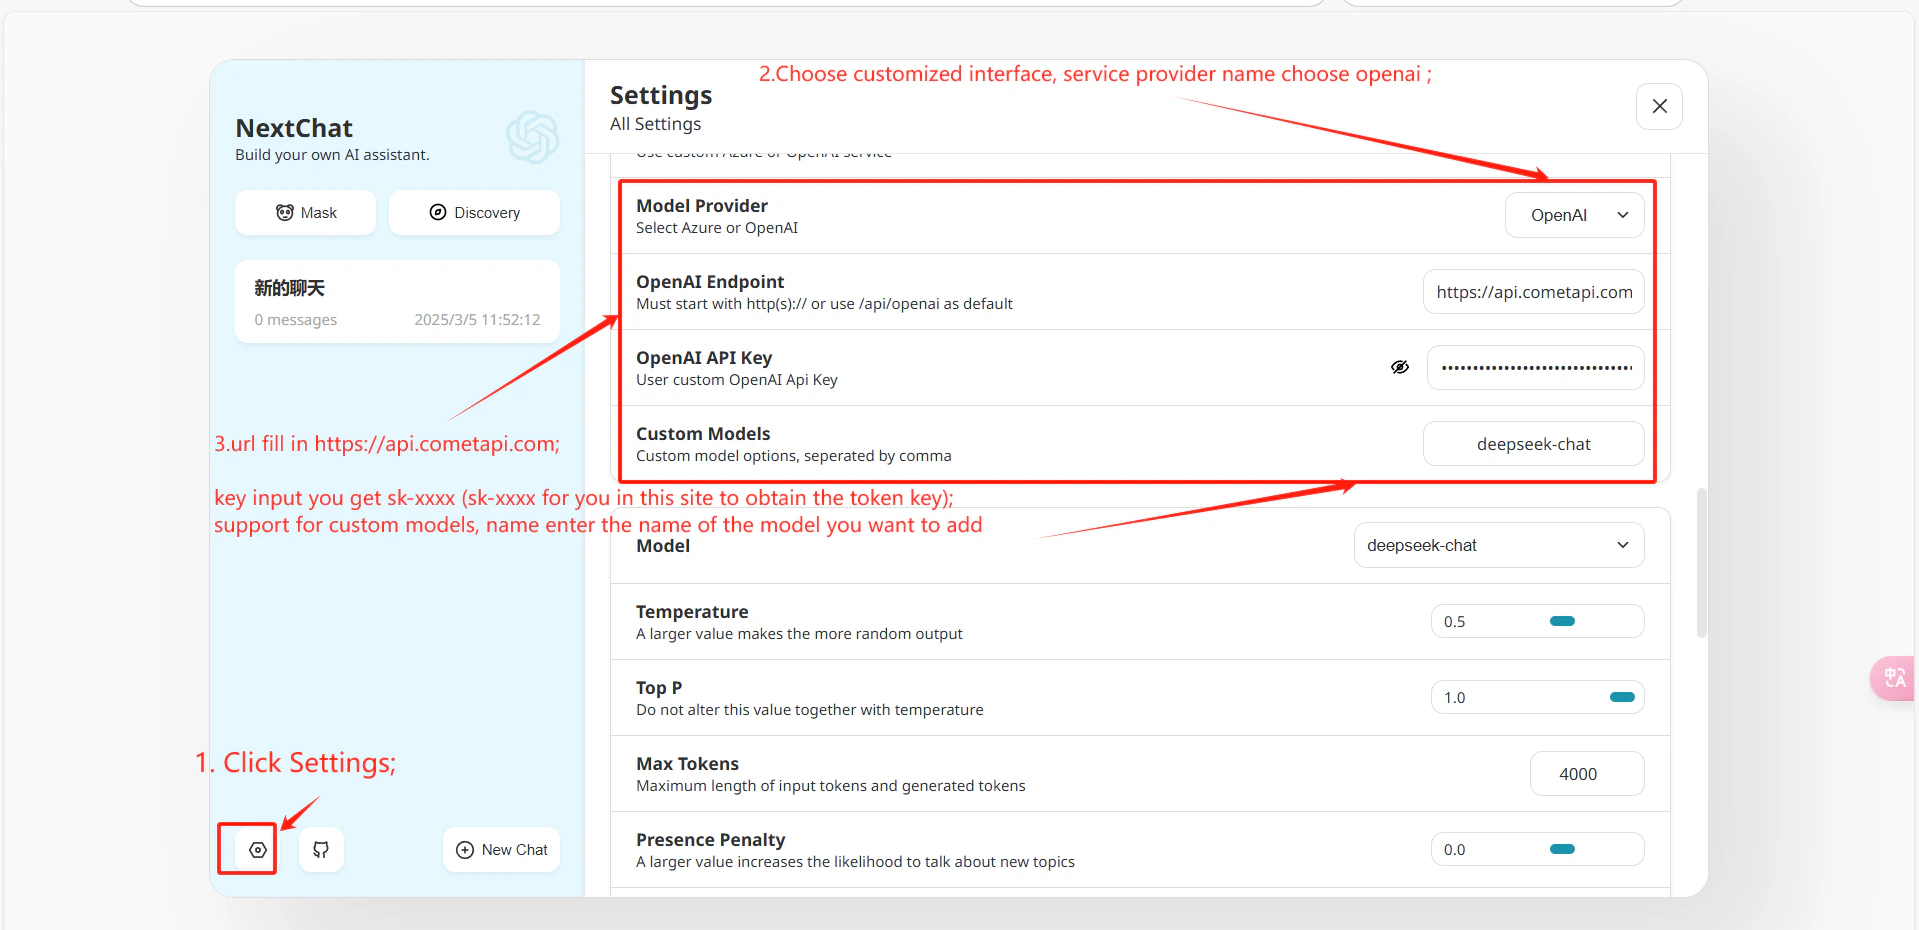Toggle API key visibility eye icon
1919x930 pixels.
1400,367
